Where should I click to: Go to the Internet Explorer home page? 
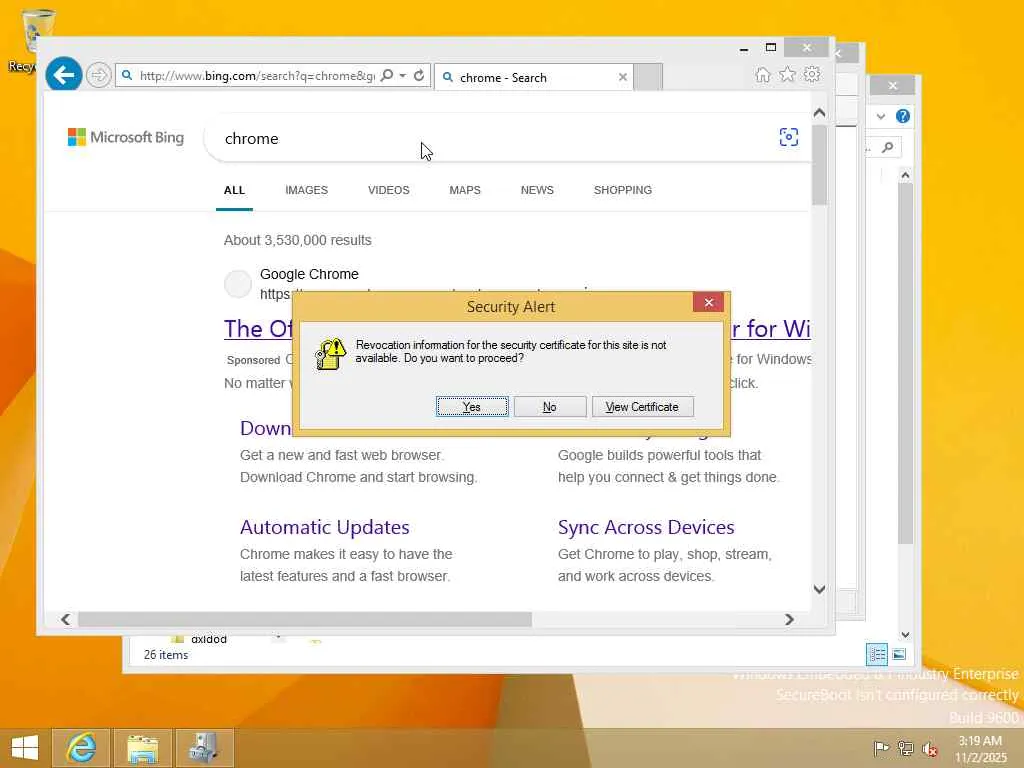pos(762,75)
